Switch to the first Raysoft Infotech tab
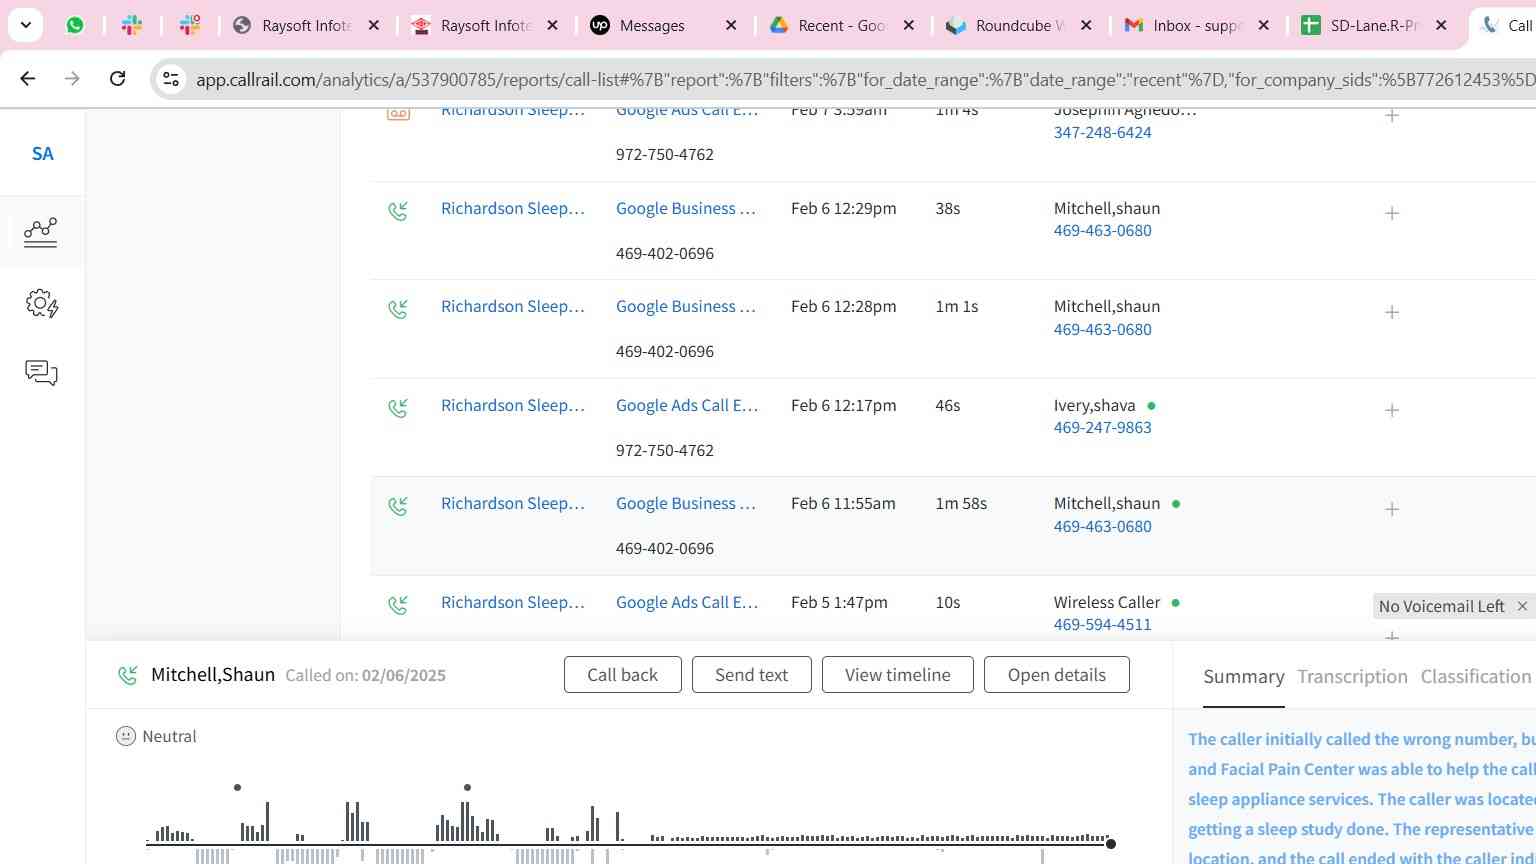This screenshot has width=1536, height=864. [x=306, y=25]
